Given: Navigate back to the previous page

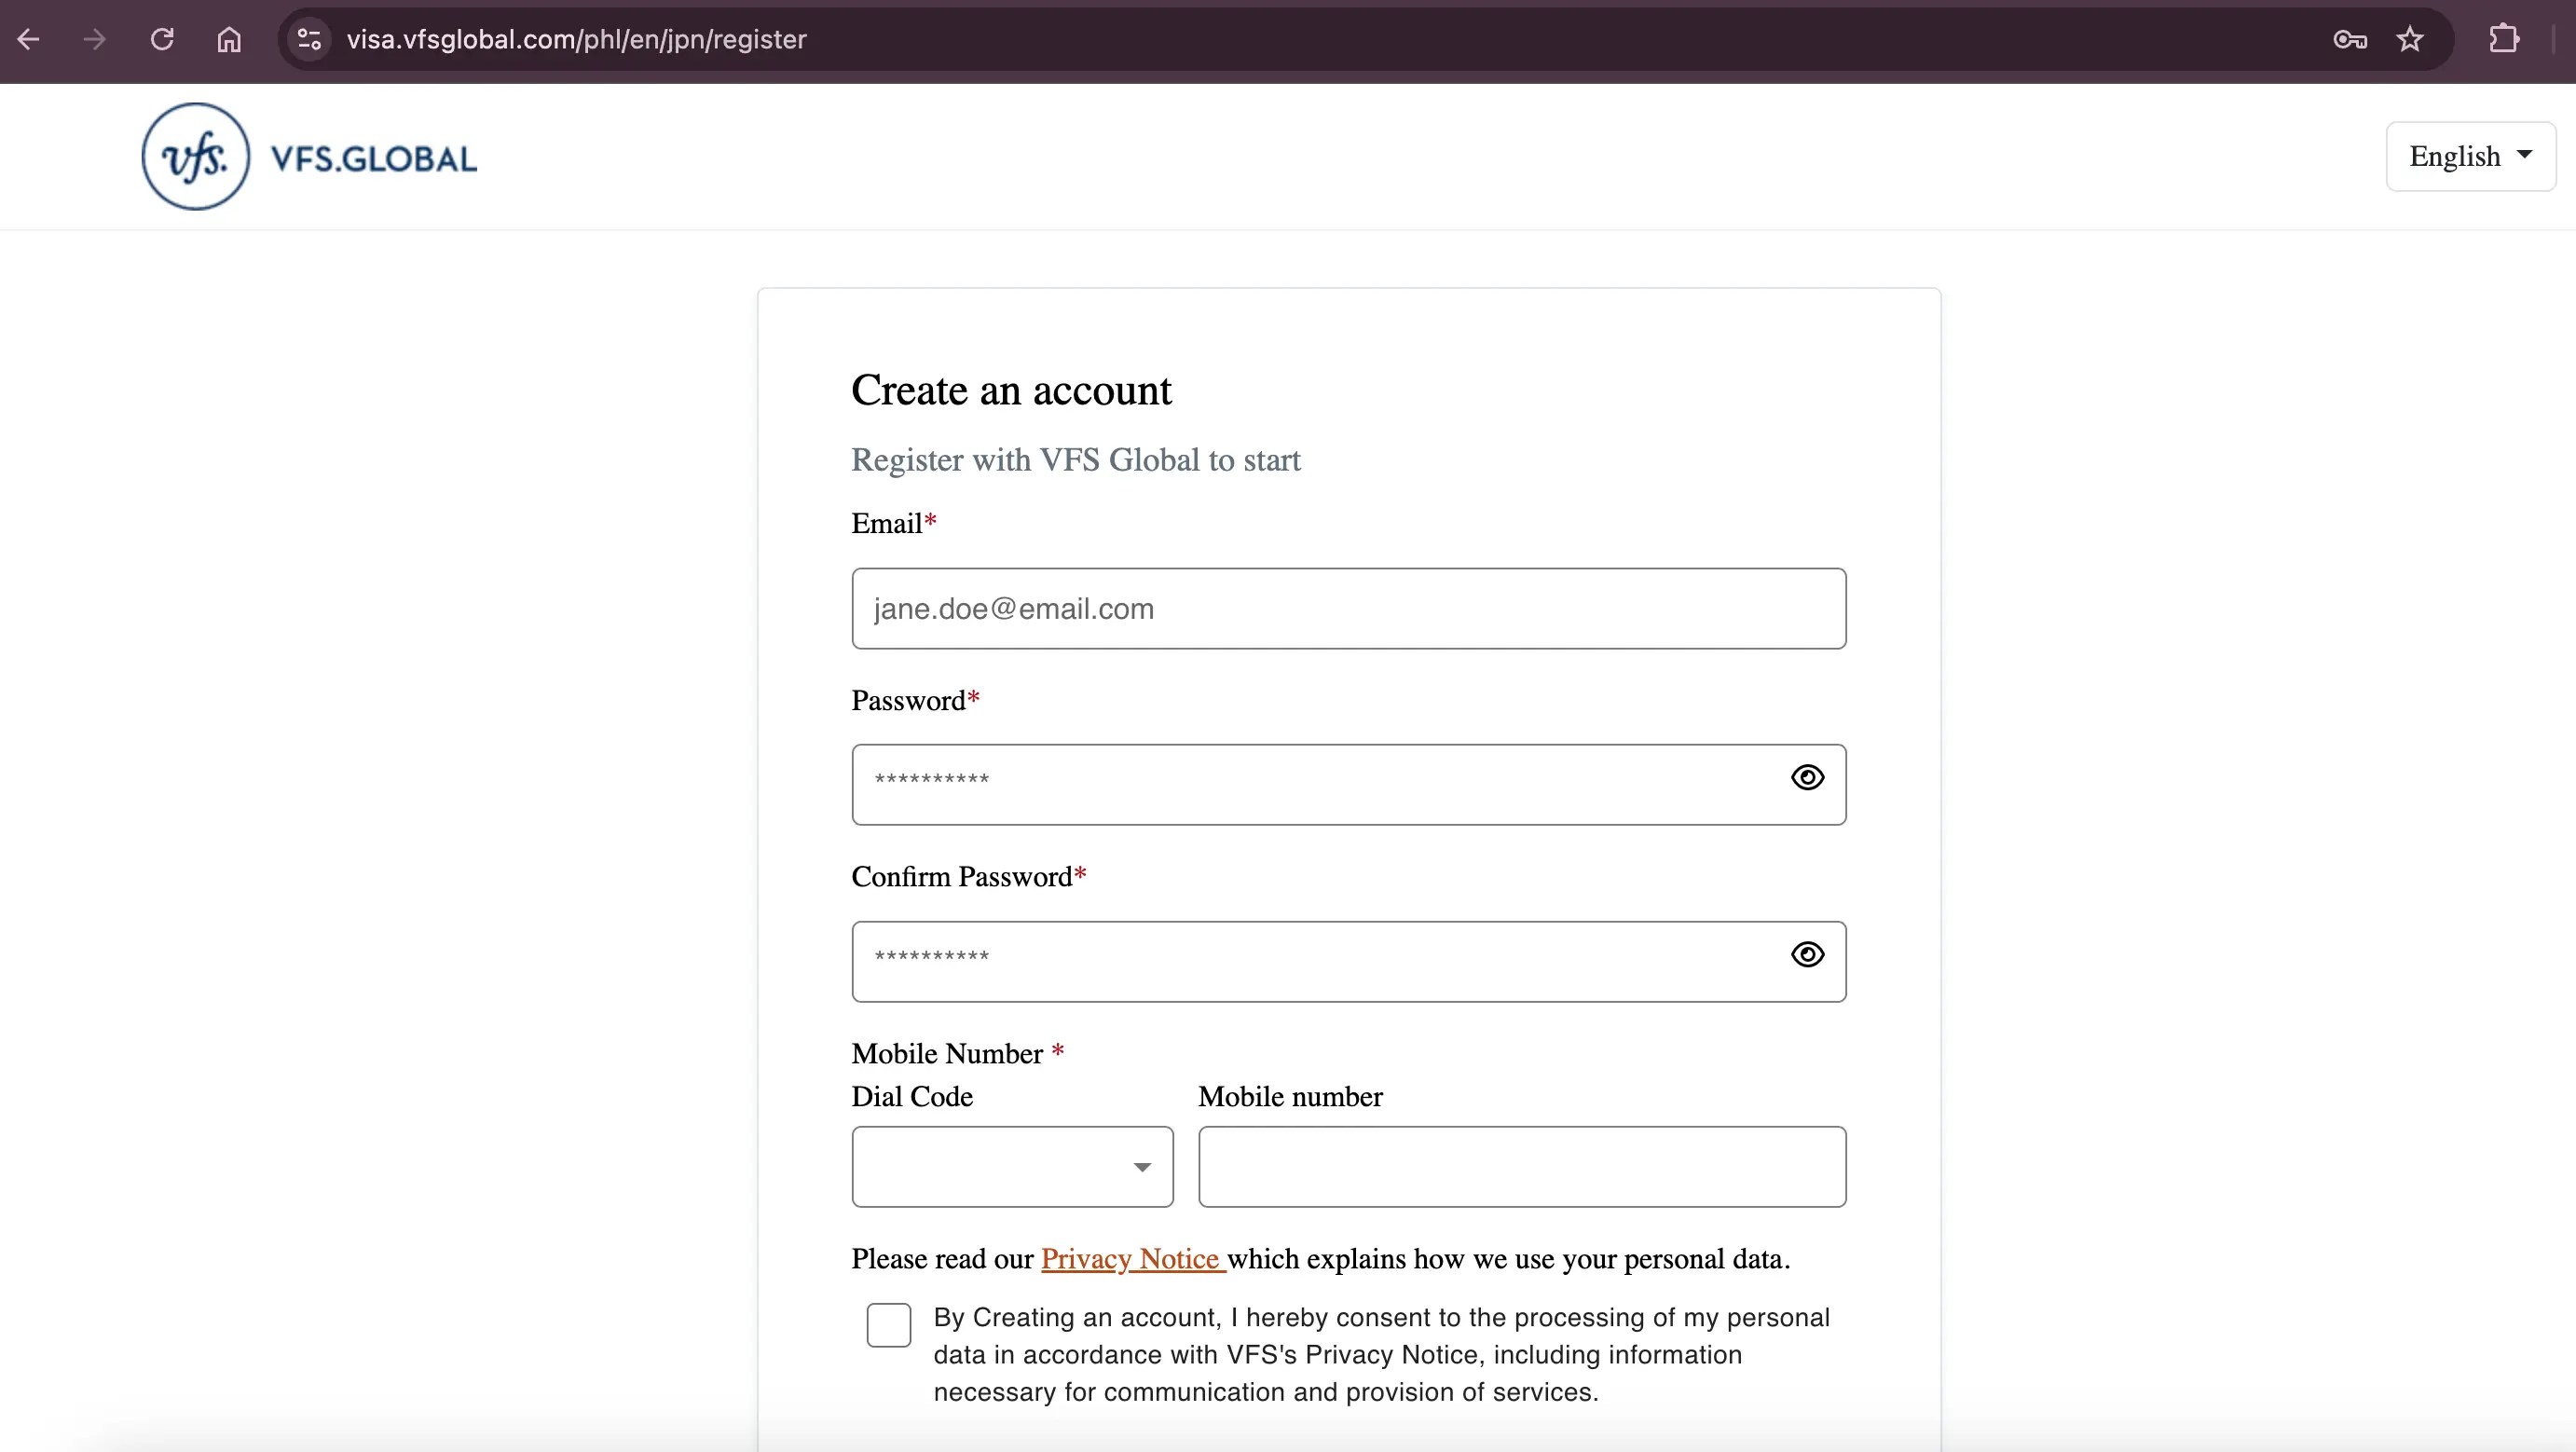Looking at the screenshot, I should coord(29,39).
